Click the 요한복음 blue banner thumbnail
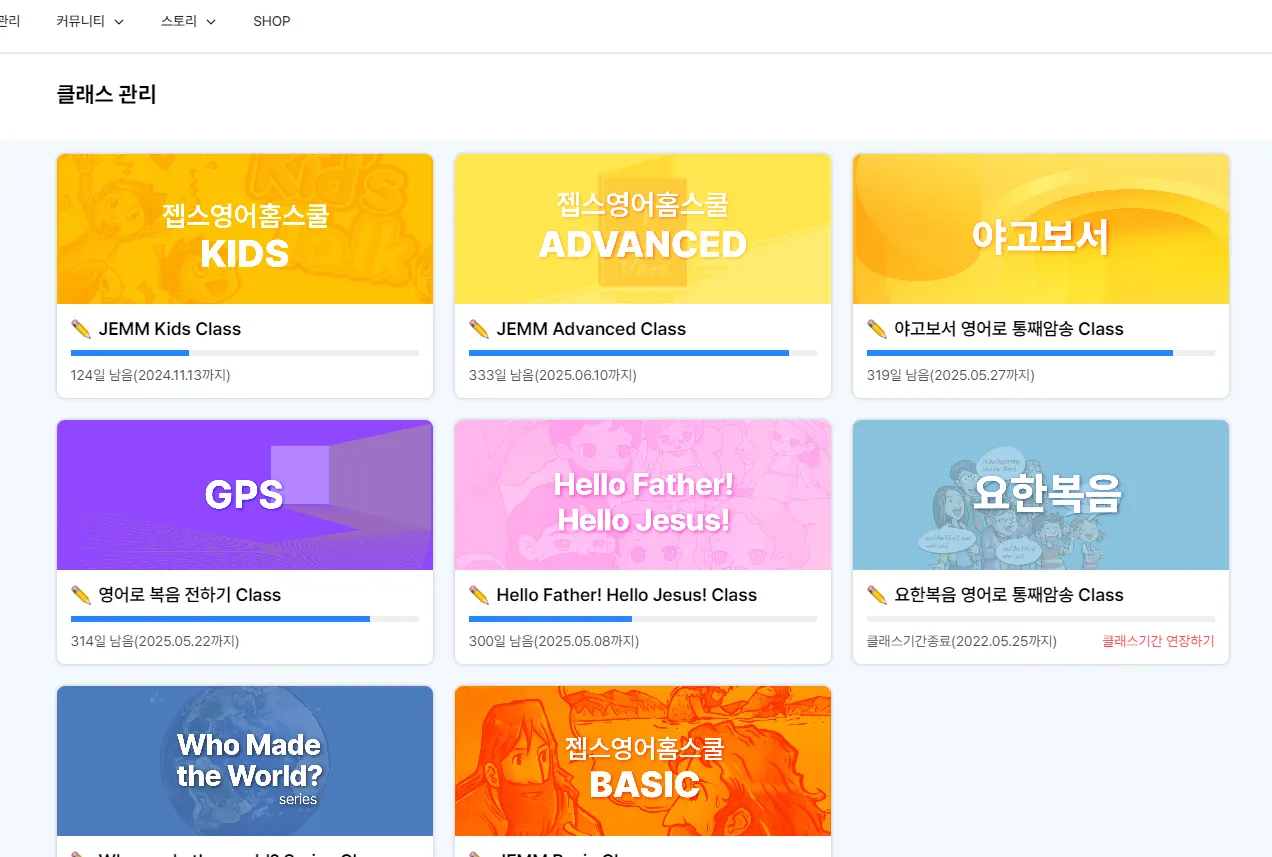Viewport: 1272px width, 857px height. (x=1041, y=495)
